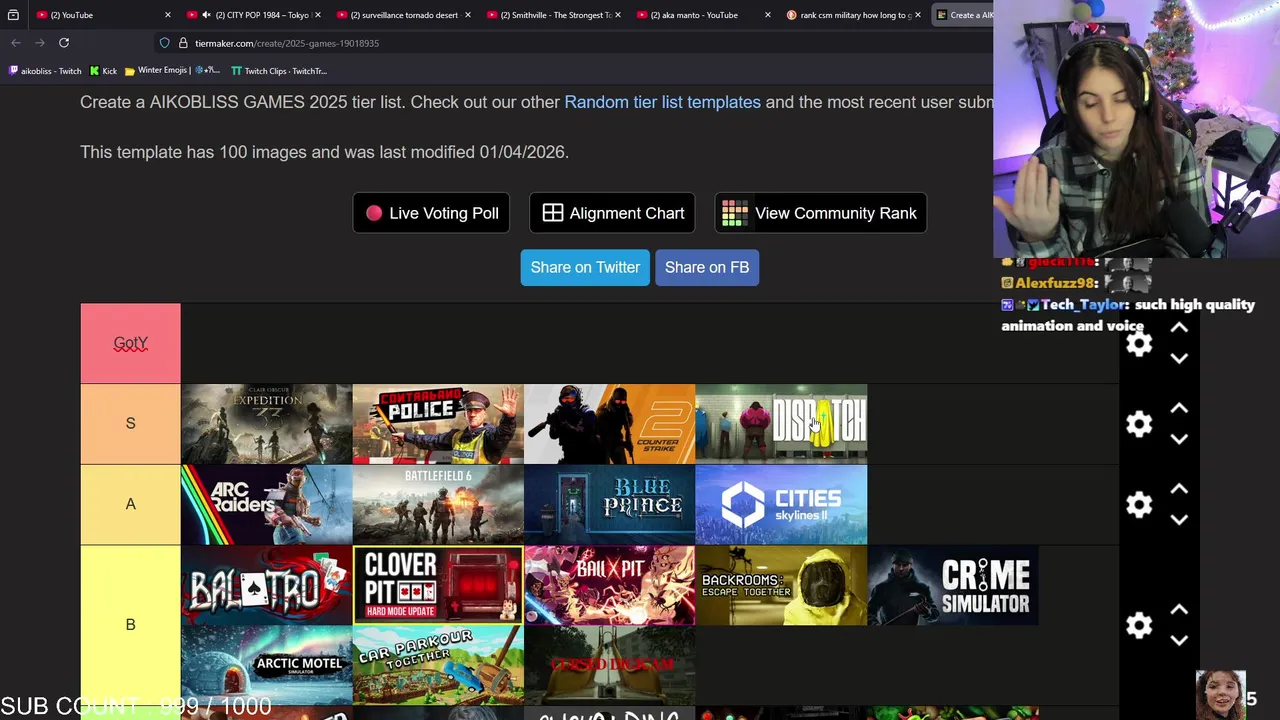Click Tech_Taylor username in stream chat
Screen dimensions: 1280x720
1085,305
